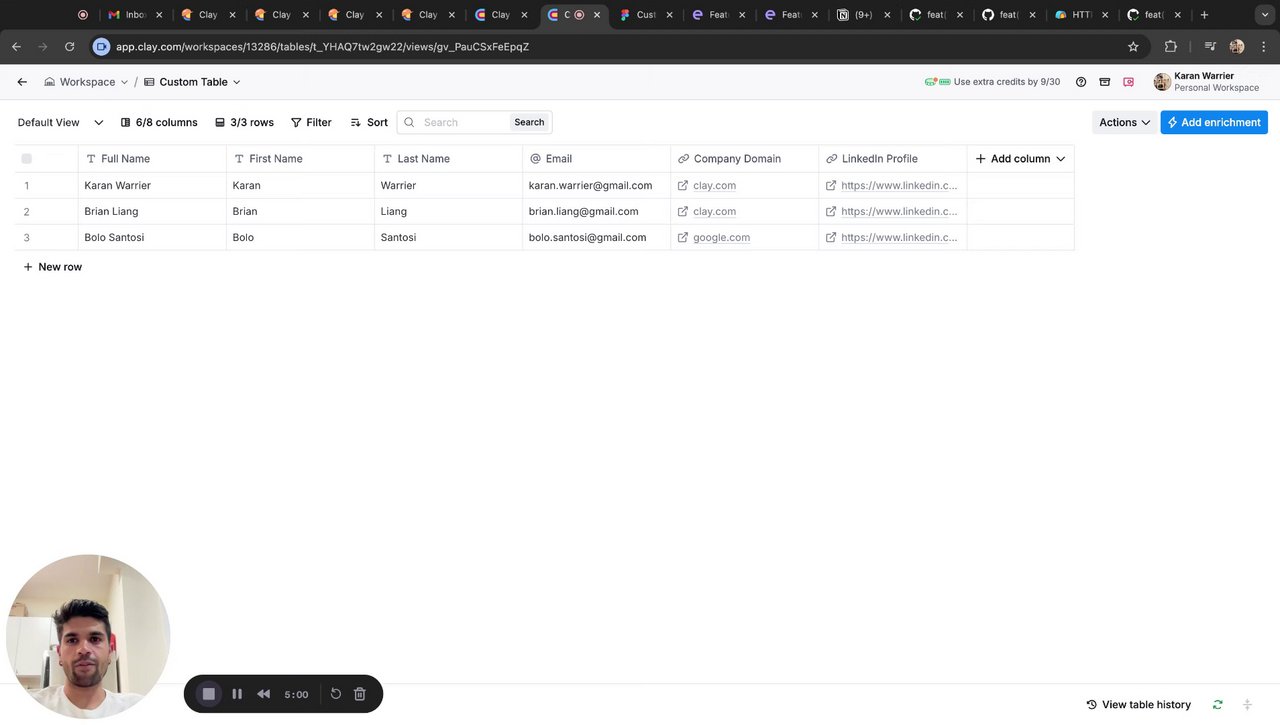
Task: Click View table history
Action: tap(1139, 705)
